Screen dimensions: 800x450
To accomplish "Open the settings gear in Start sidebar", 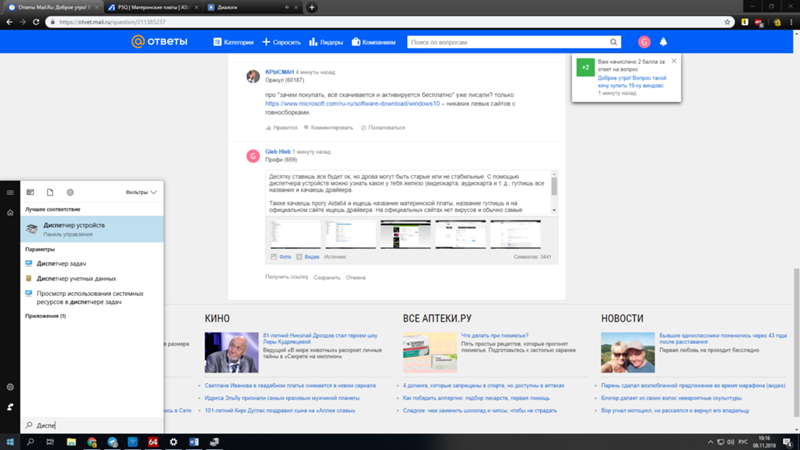I will coord(10,387).
